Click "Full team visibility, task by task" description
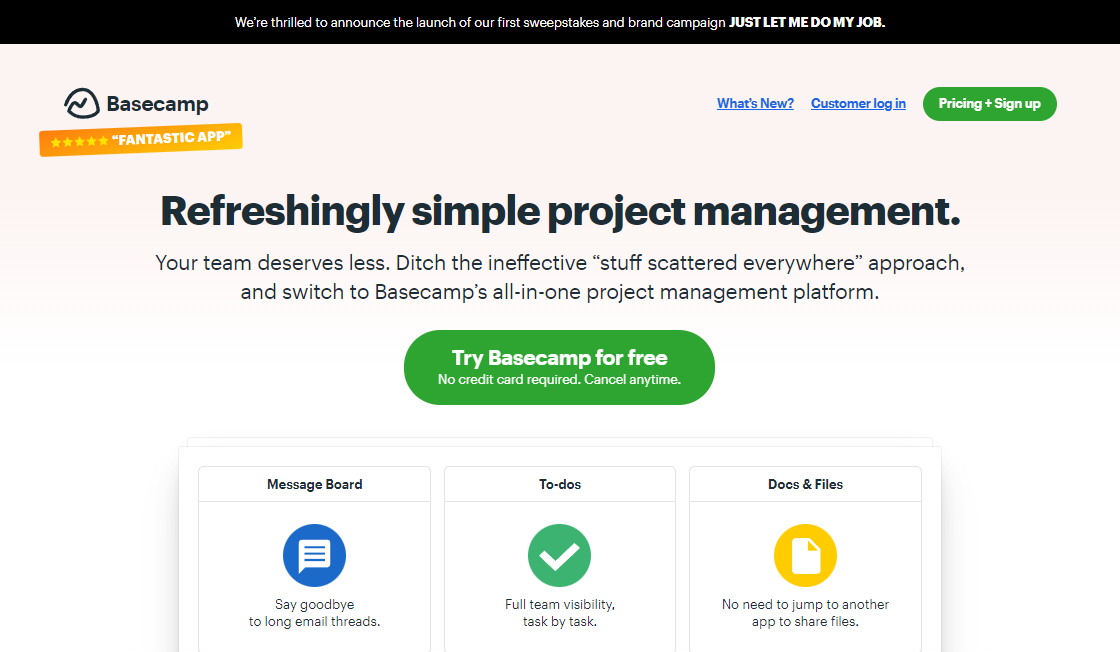The height and width of the screenshot is (652, 1120). tap(559, 613)
